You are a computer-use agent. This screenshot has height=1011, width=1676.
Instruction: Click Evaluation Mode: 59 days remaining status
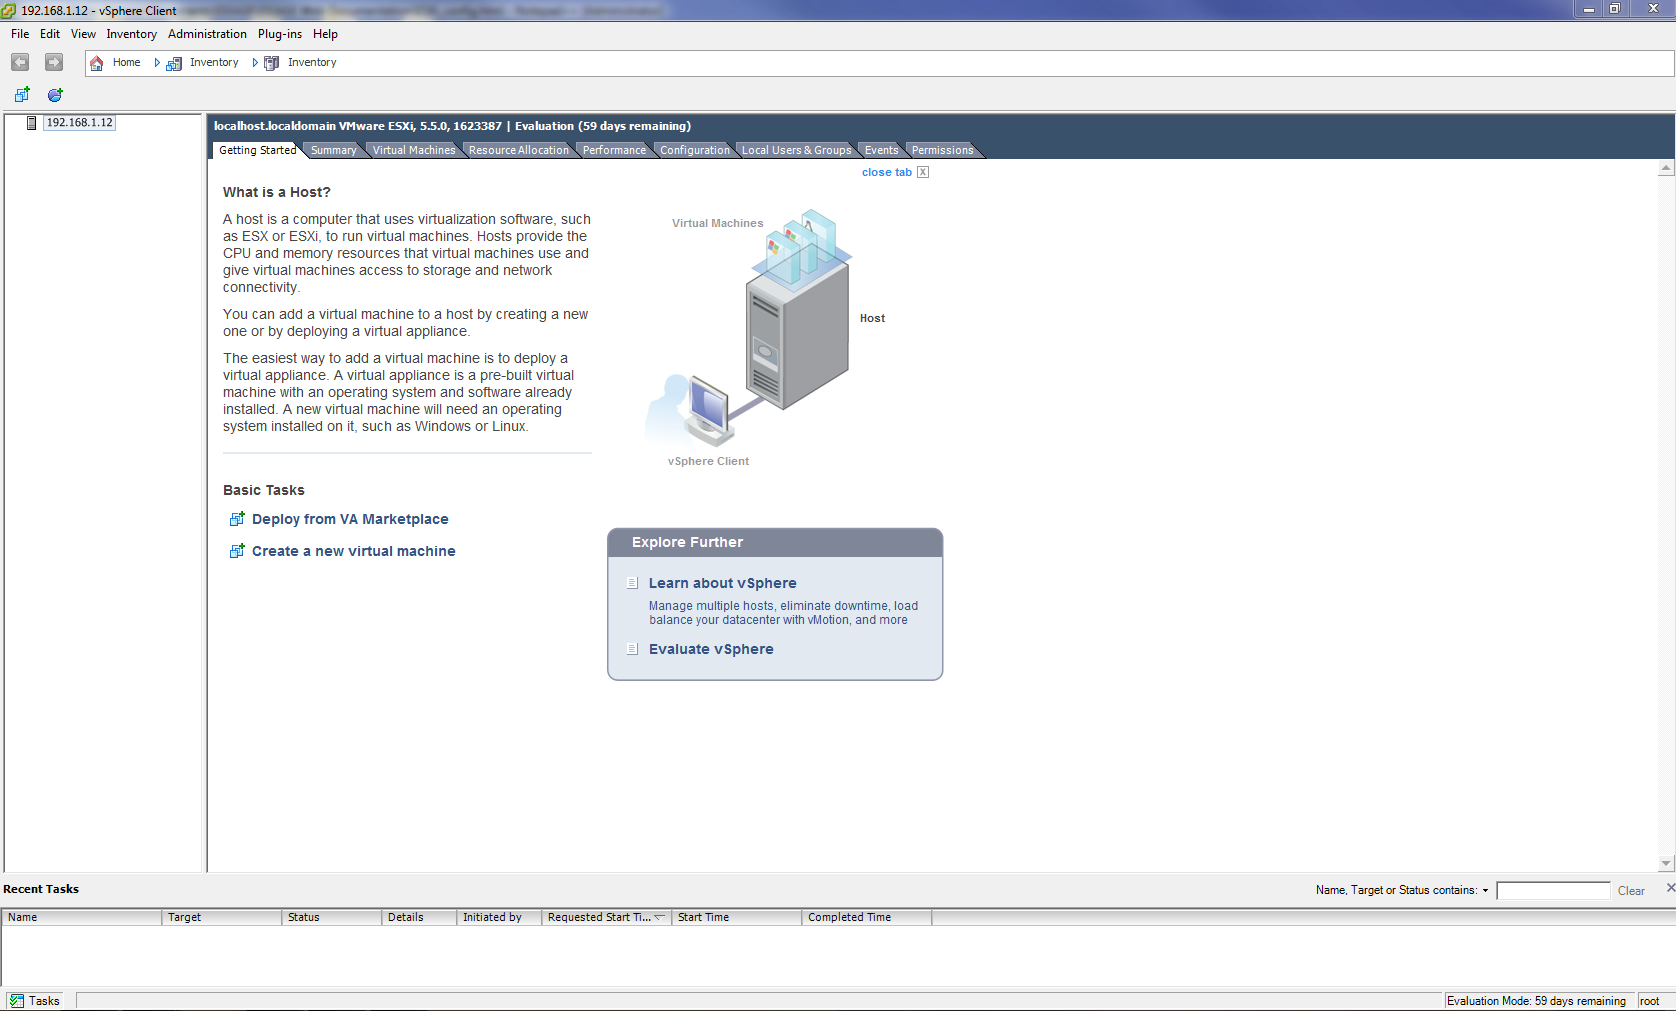[1537, 1001]
